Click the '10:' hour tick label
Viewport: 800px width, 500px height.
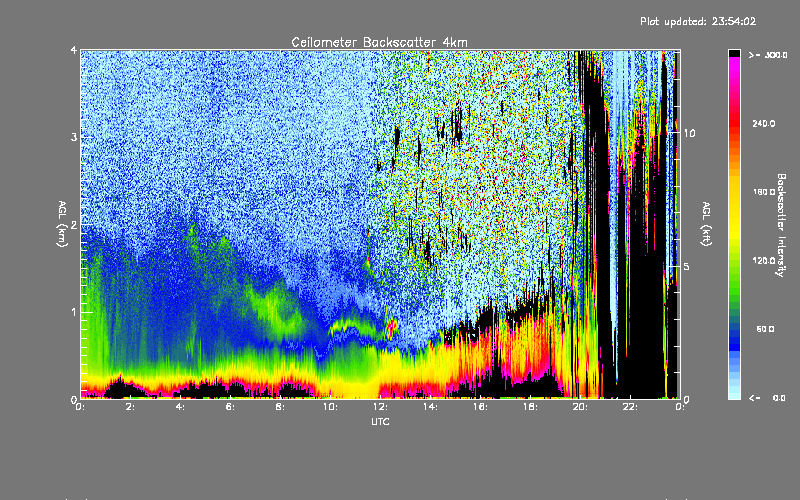pyautogui.click(x=330, y=407)
